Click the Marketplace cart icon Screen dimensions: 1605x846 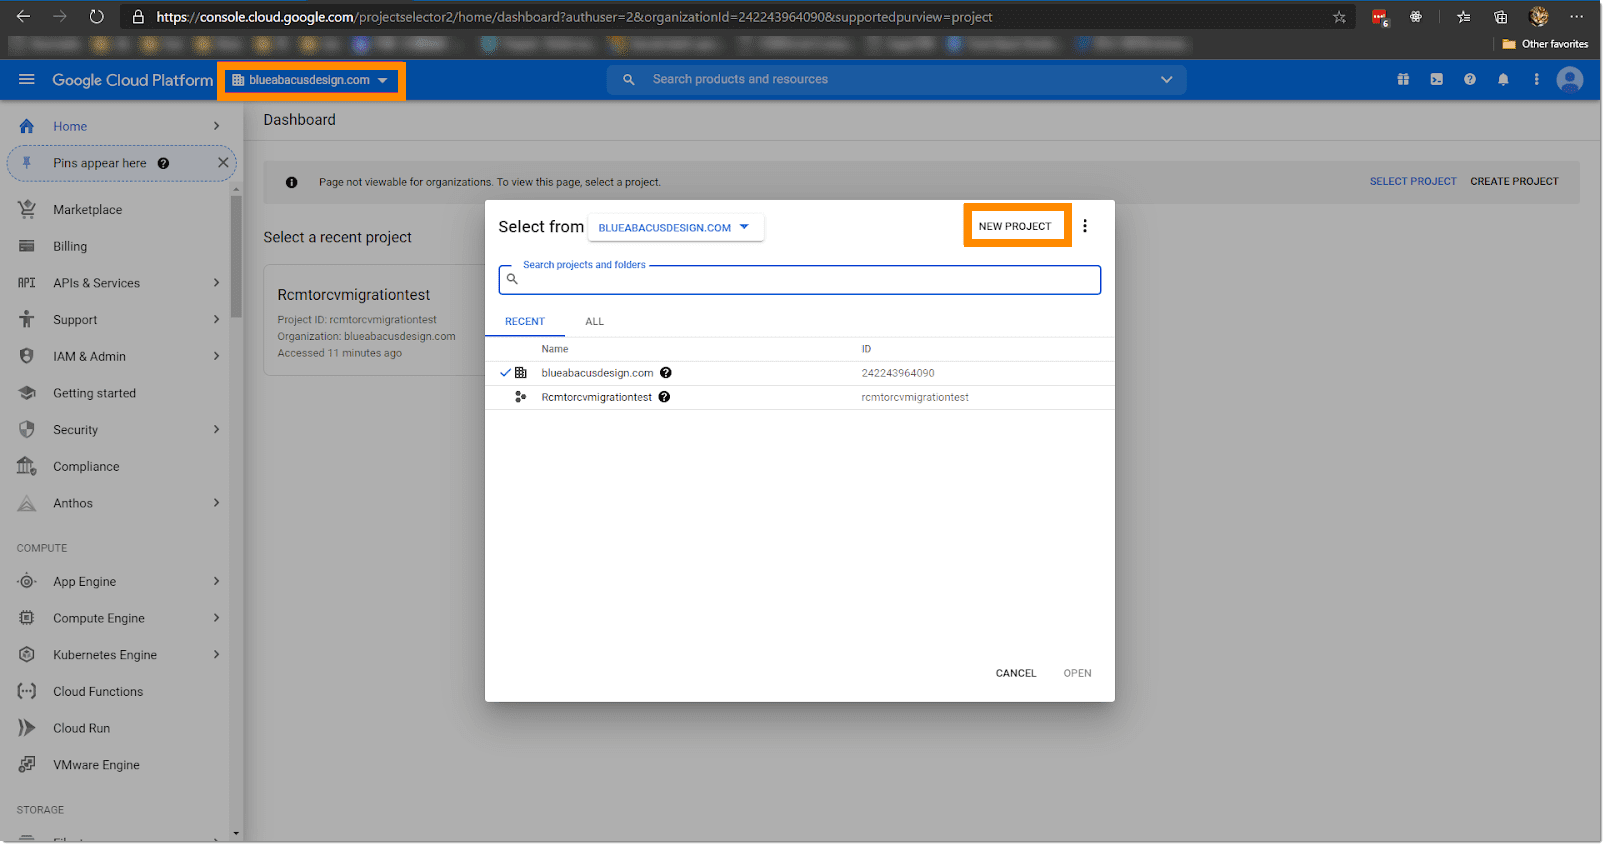coord(27,209)
